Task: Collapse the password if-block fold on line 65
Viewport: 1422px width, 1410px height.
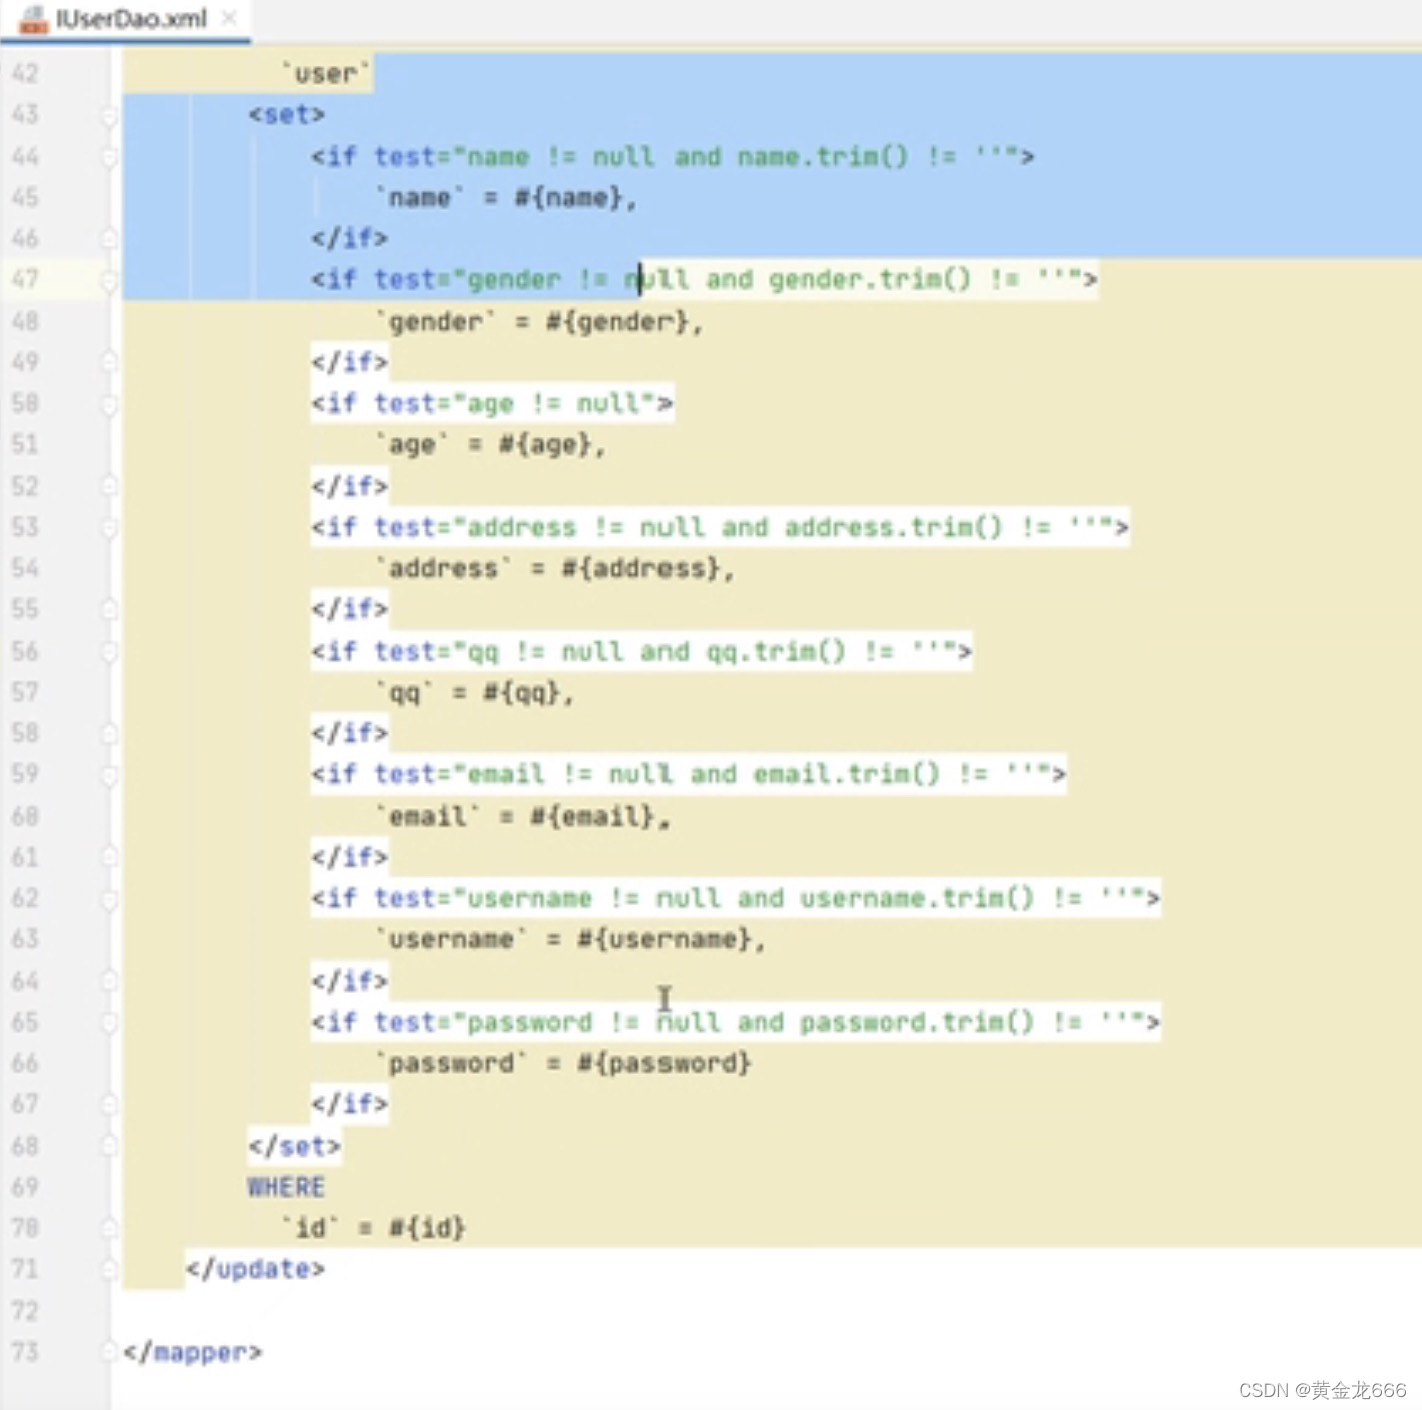Action: point(109,1023)
